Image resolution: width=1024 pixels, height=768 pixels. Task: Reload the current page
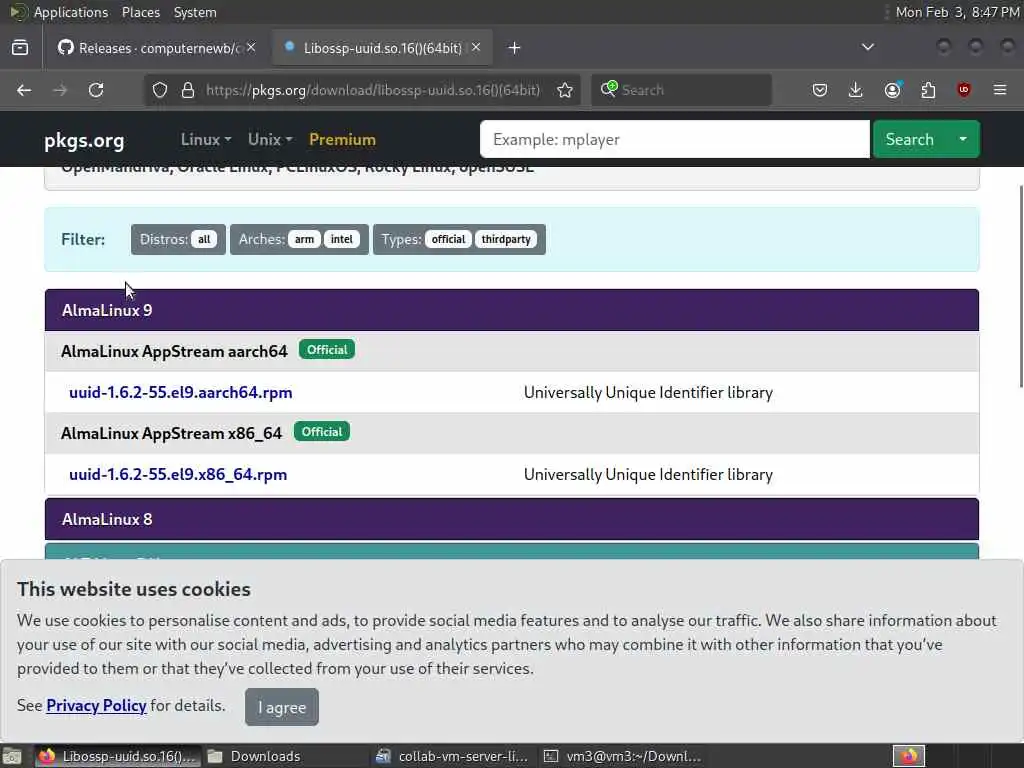pos(96,90)
